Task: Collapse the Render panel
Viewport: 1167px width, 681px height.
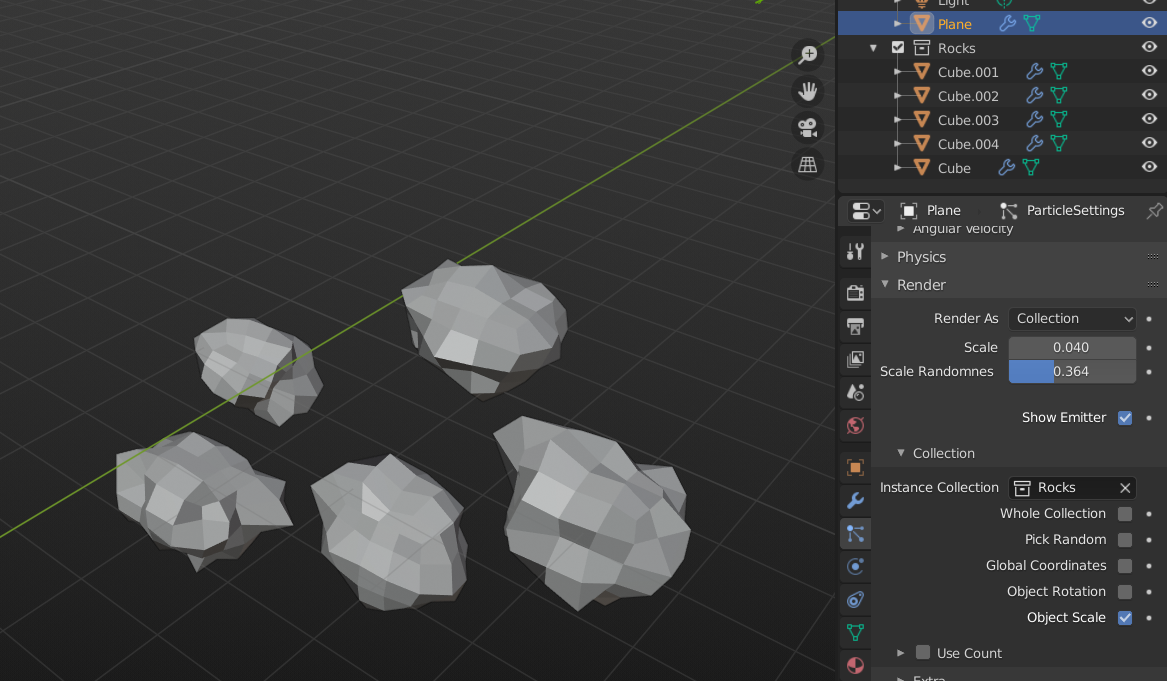Action: pyautogui.click(x=885, y=284)
